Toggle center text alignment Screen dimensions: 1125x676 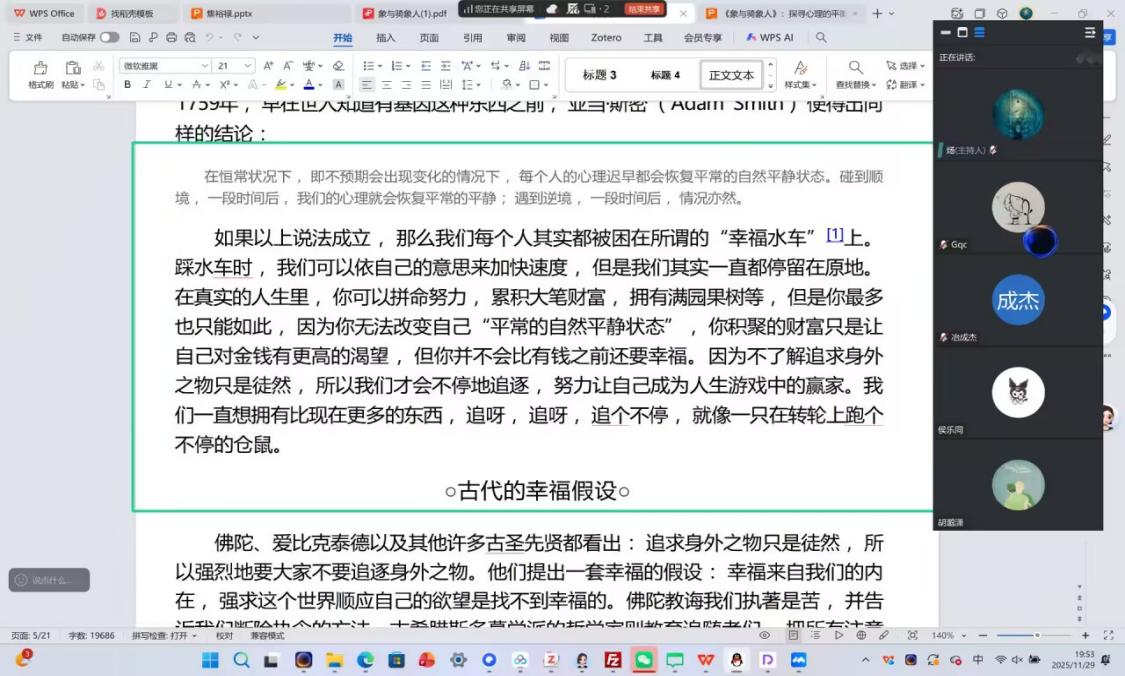[x=386, y=85]
